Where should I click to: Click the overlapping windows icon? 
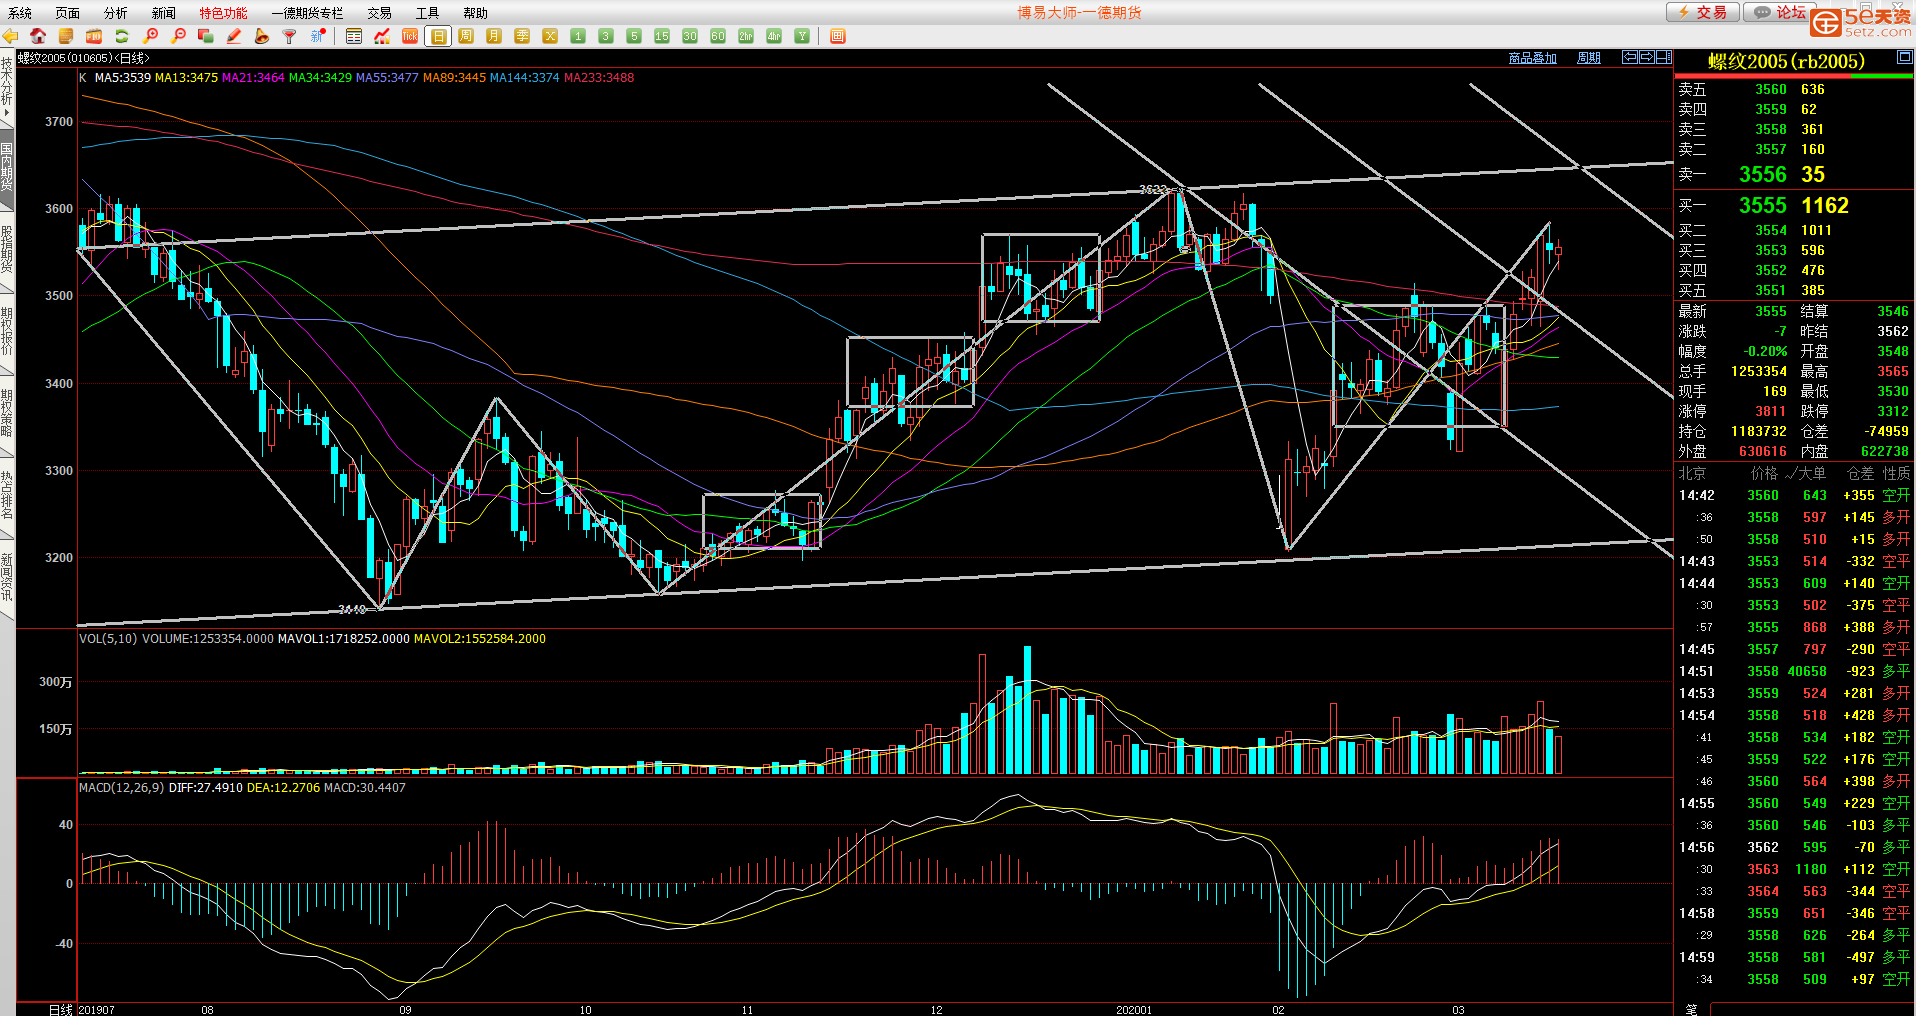tap(206, 36)
